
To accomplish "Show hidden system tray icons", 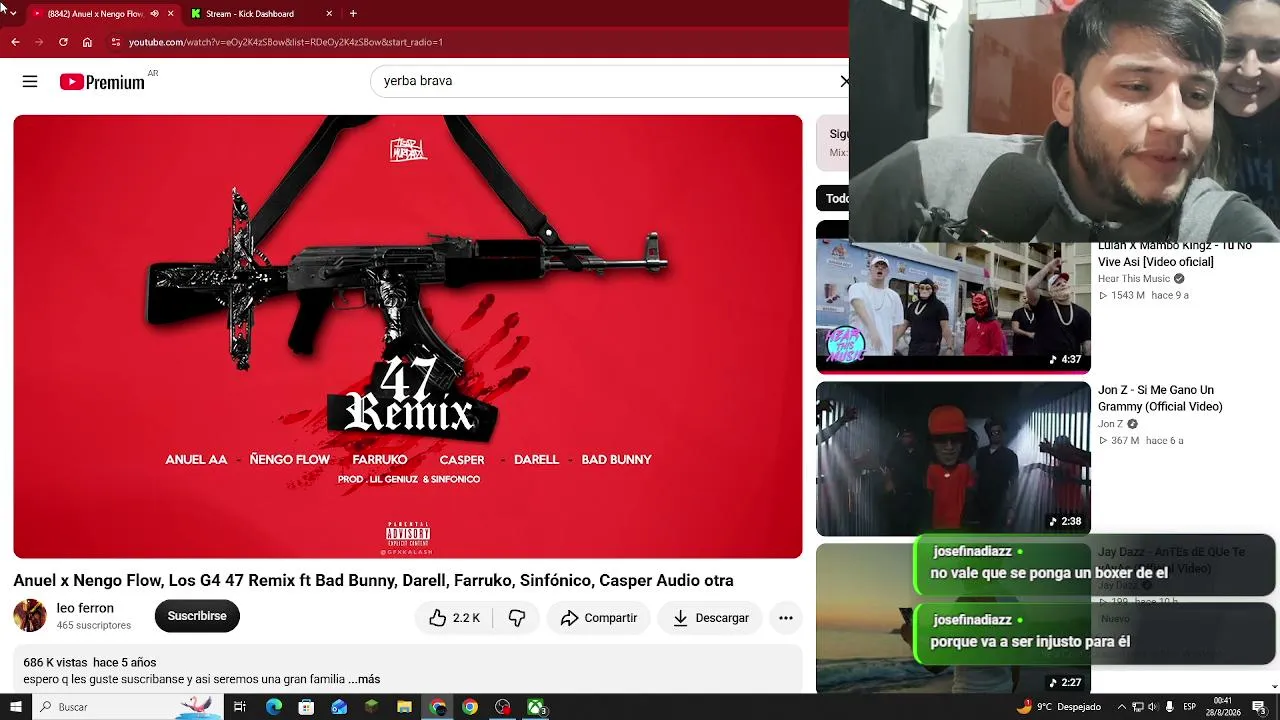I will 1121,707.
